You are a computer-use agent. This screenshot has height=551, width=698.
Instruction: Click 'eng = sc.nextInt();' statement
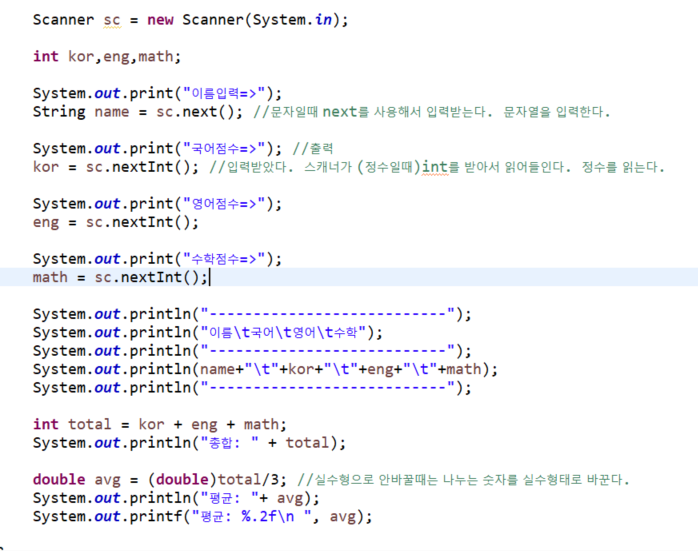pyautogui.click(x=116, y=222)
